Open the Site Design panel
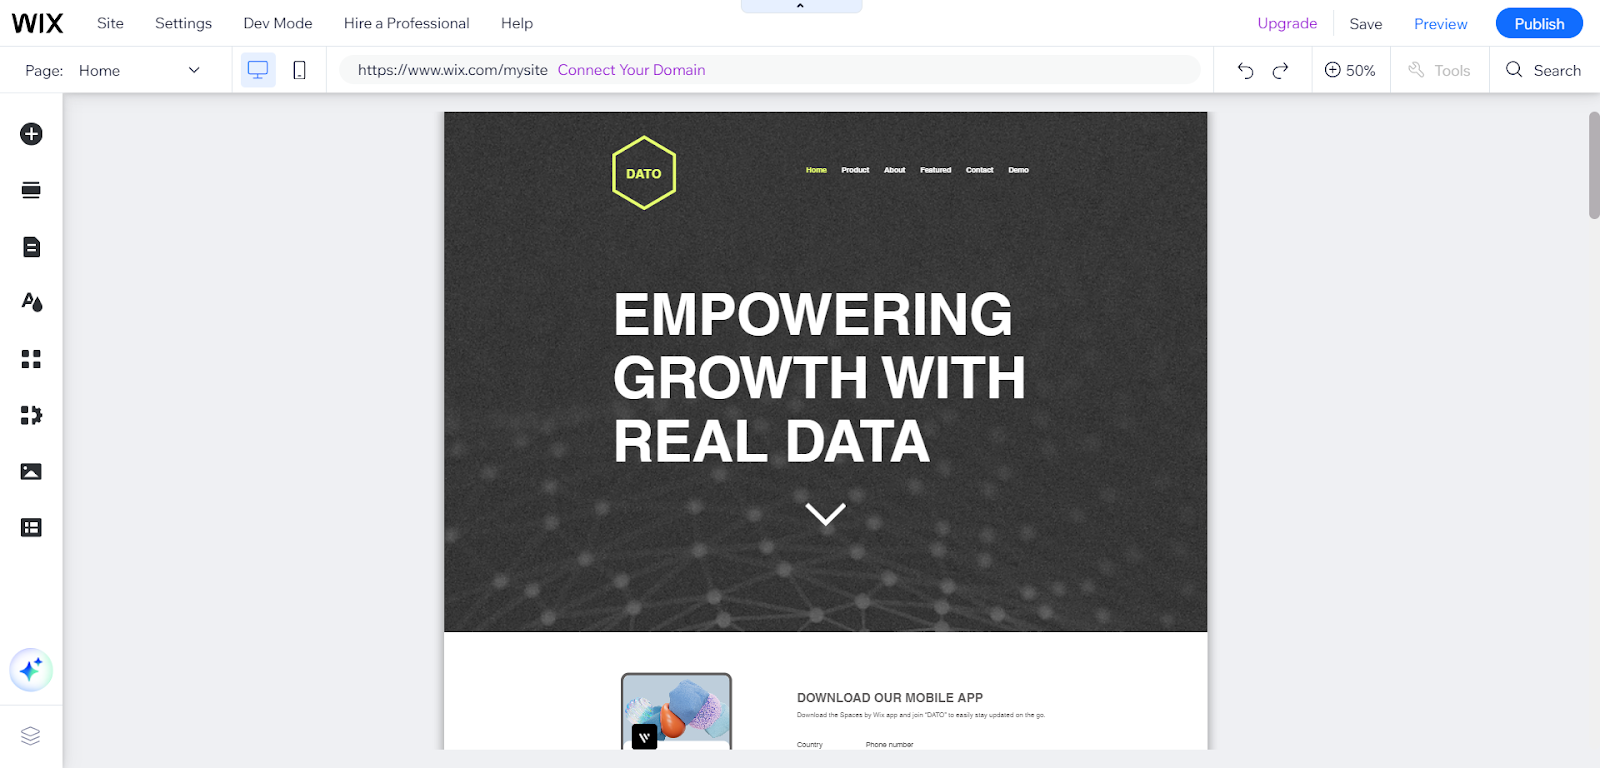 [x=31, y=302]
